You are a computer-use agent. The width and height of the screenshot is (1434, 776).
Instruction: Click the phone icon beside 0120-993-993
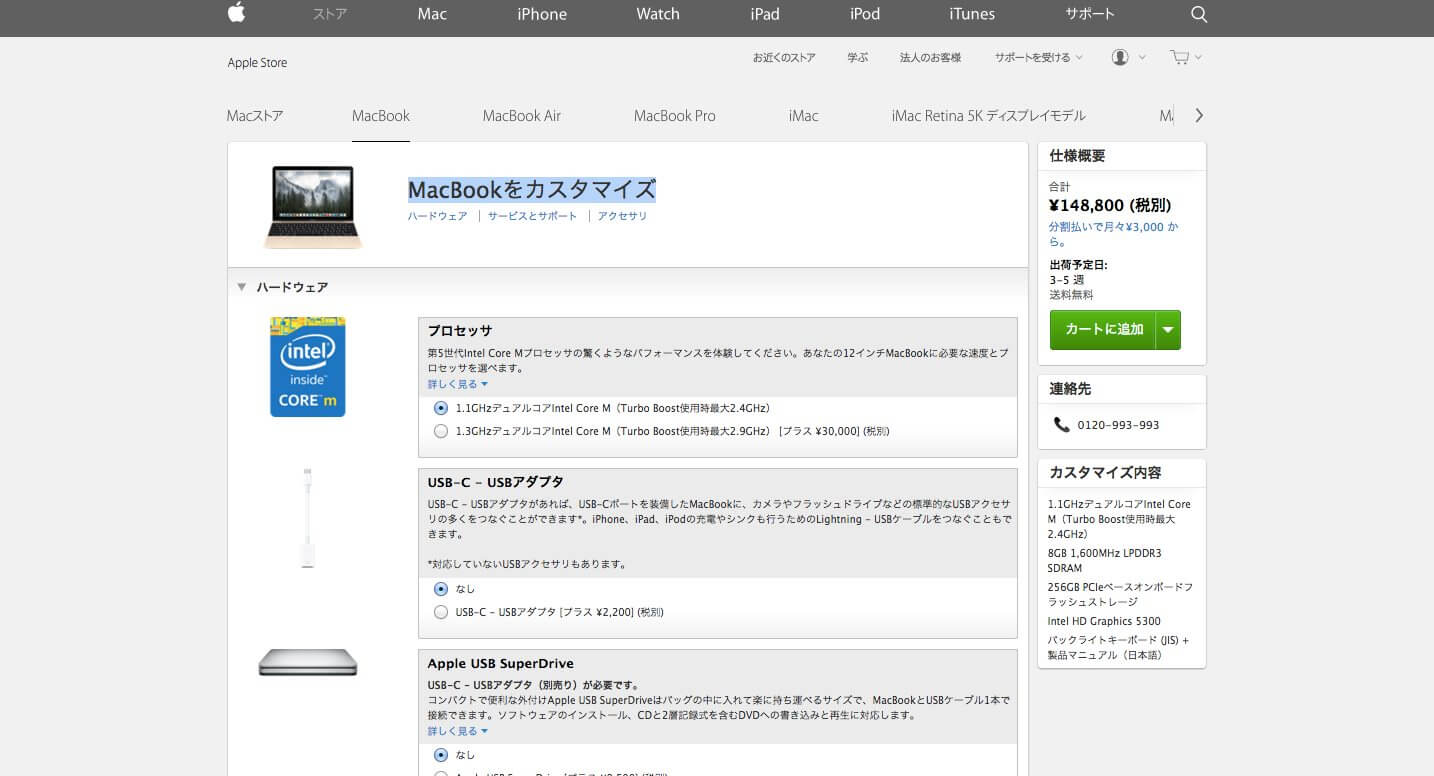(x=1061, y=425)
